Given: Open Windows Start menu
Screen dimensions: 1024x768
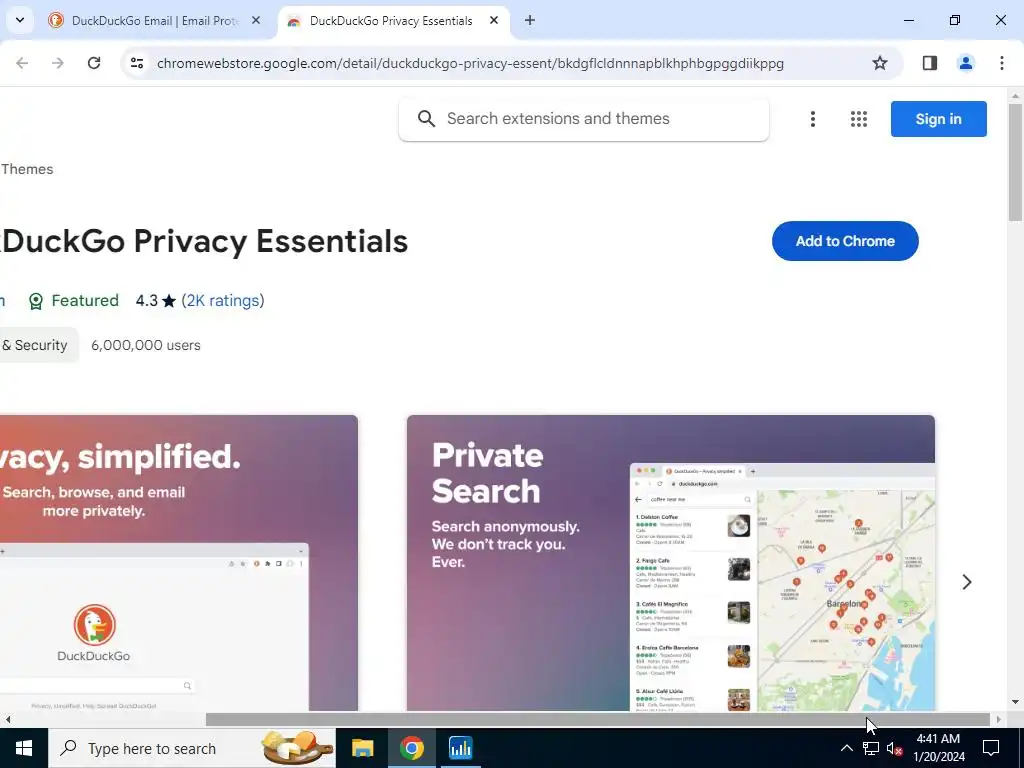Looking at the screenshot, I should pyautogui.click(x=24, y=748).
